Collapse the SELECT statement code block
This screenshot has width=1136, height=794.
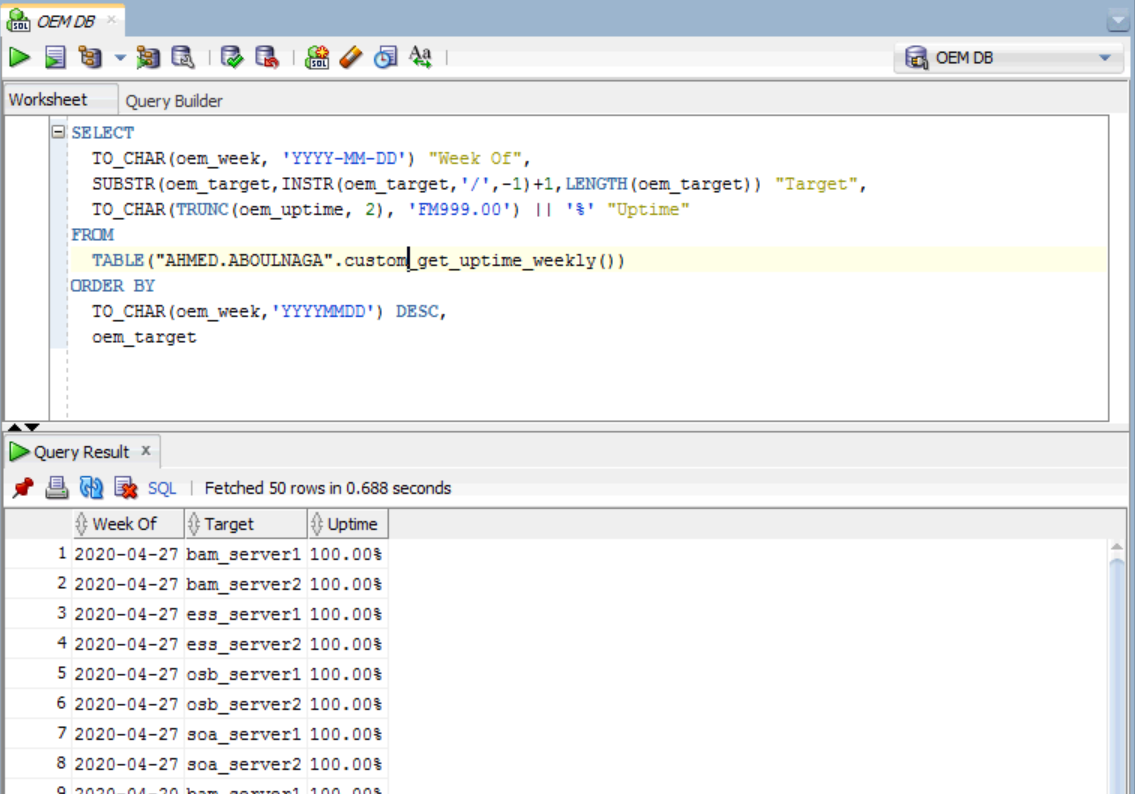[x=59, y=132]
